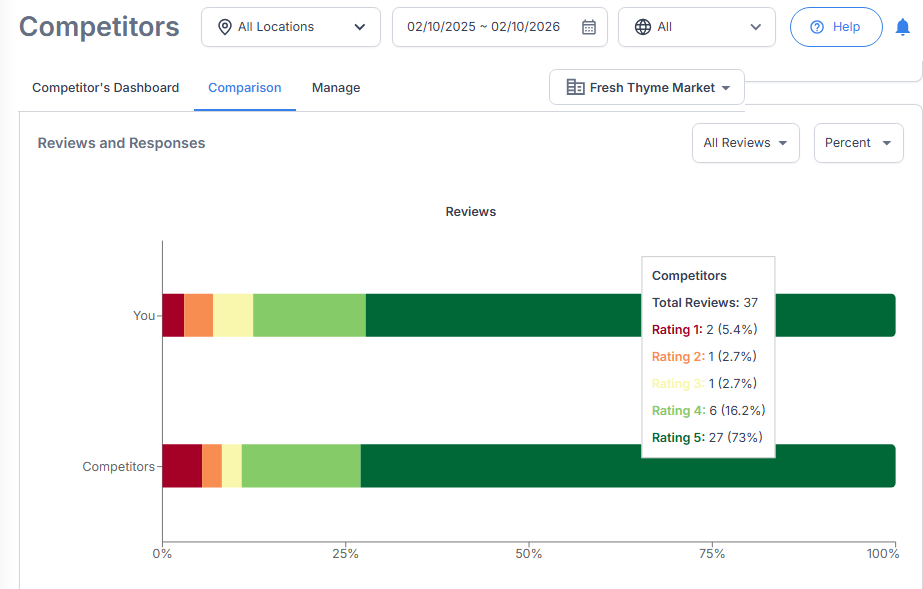This screenshot has width=923, height=589.
Task: Click the dark red Rating 1 segment of You bar
Action: click(x=173, y=315)
